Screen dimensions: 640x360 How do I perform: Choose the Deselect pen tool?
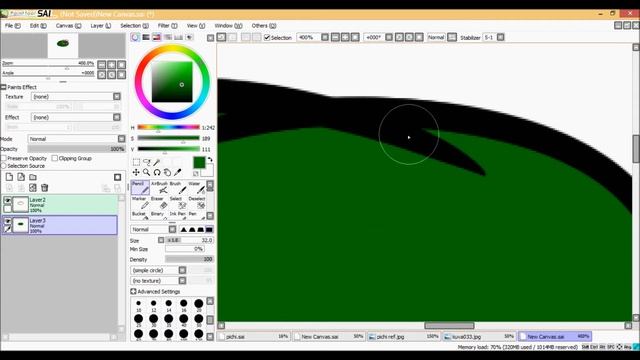(x=197, y=202)
